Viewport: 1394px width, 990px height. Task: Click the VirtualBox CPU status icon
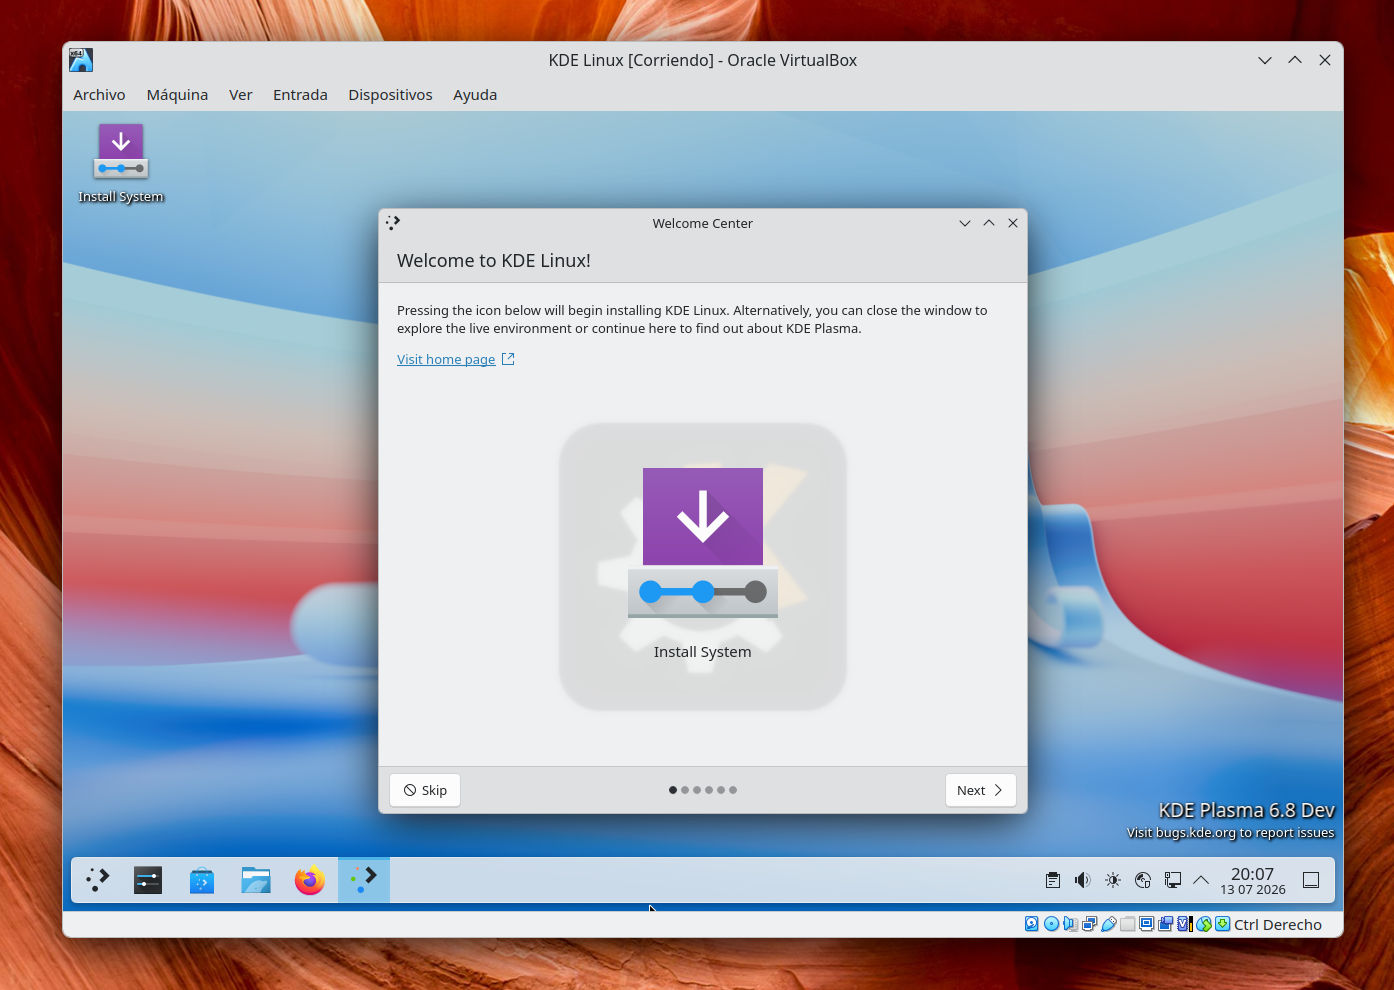tap(1184, 924)
